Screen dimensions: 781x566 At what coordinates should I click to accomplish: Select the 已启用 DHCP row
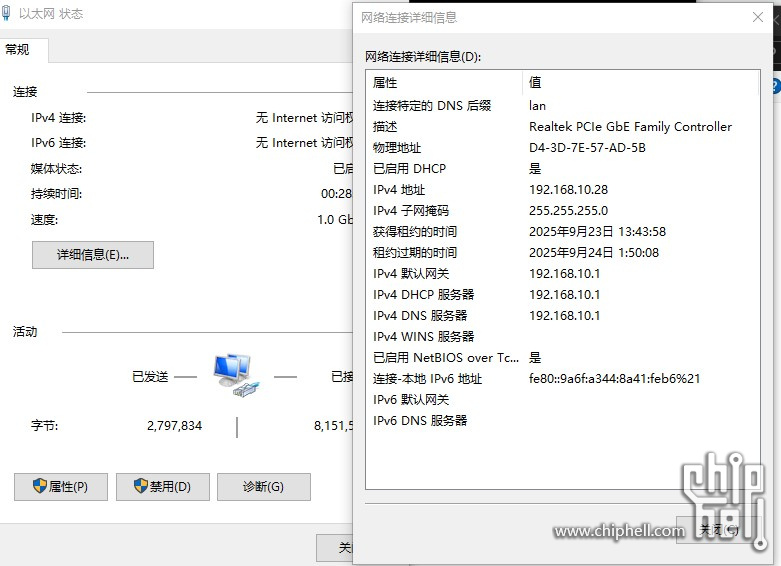563,168
